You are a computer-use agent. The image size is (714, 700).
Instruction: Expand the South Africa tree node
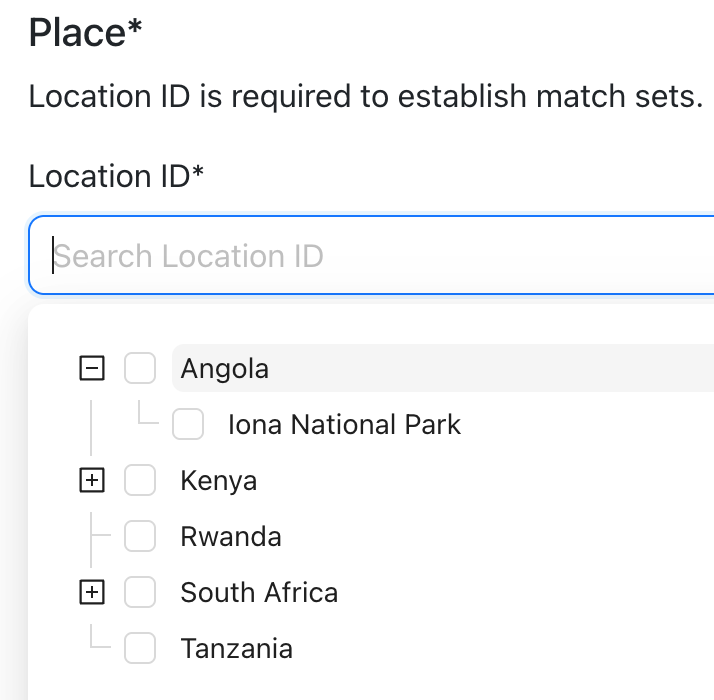pyautogui.click(x=91, y=593)
